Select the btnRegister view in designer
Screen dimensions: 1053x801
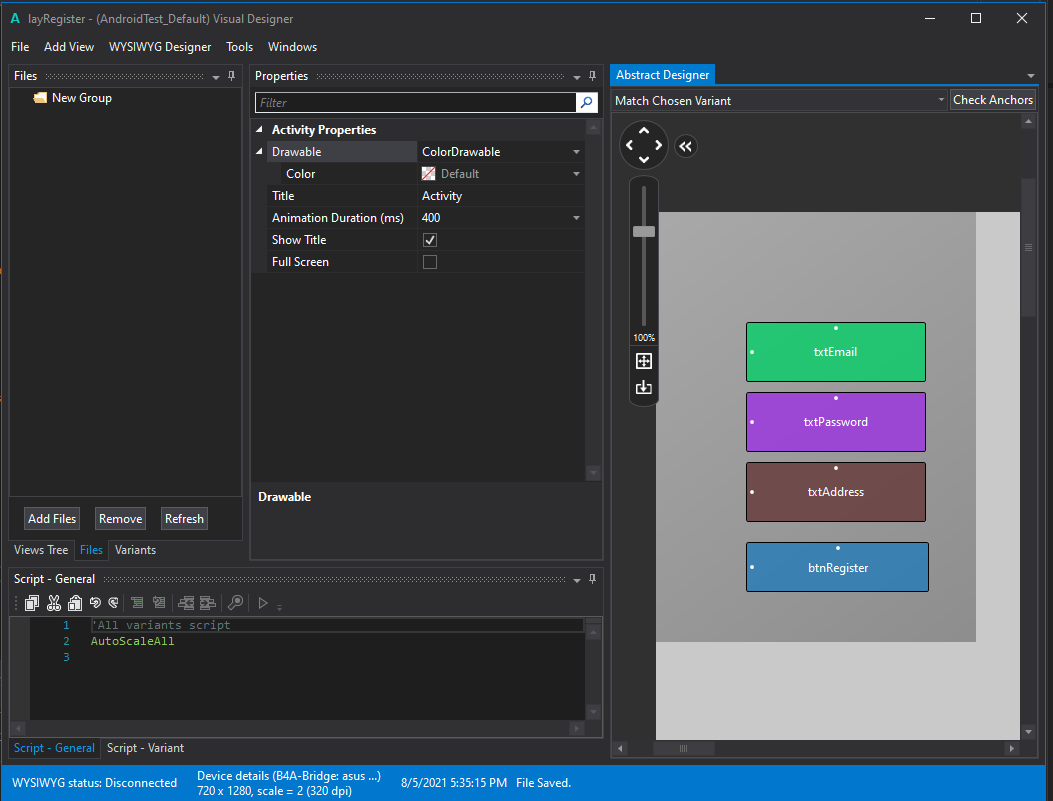point(837,568)
